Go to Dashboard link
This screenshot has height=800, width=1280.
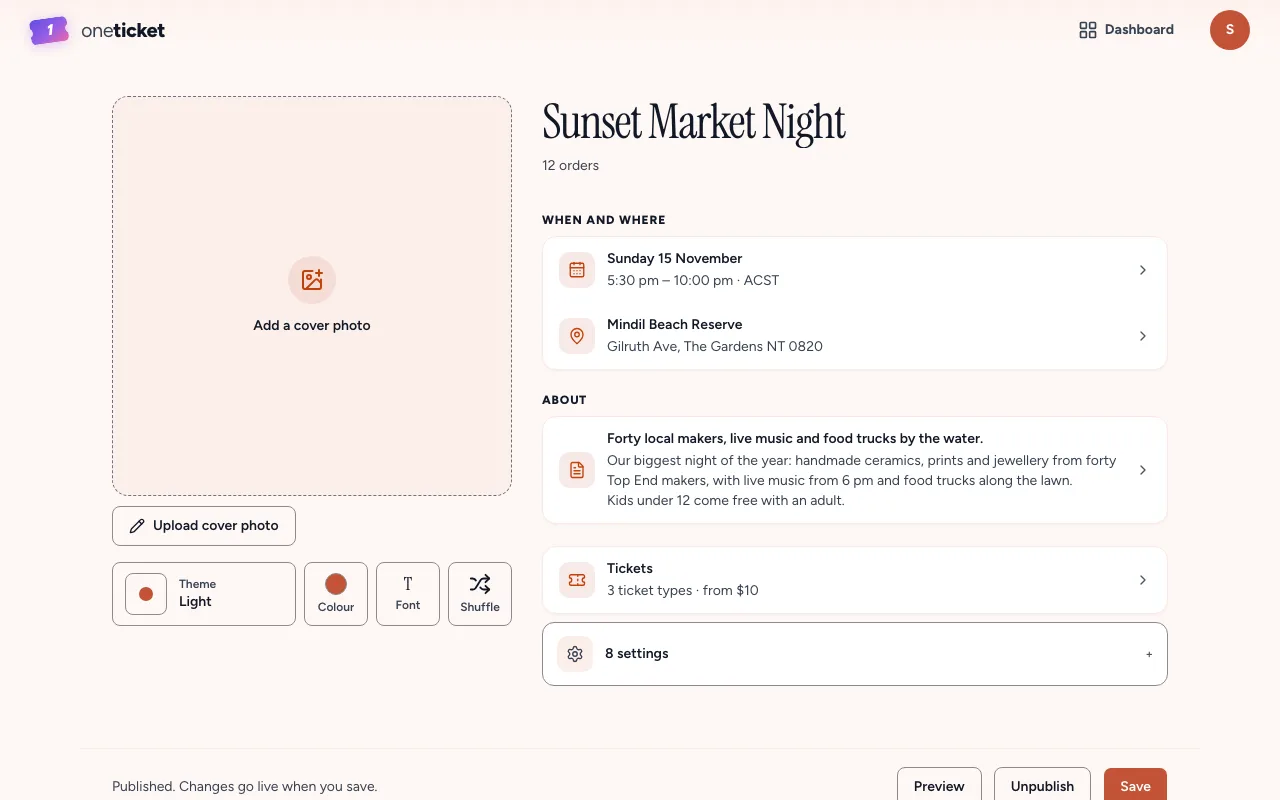(x=1127, y=30)
